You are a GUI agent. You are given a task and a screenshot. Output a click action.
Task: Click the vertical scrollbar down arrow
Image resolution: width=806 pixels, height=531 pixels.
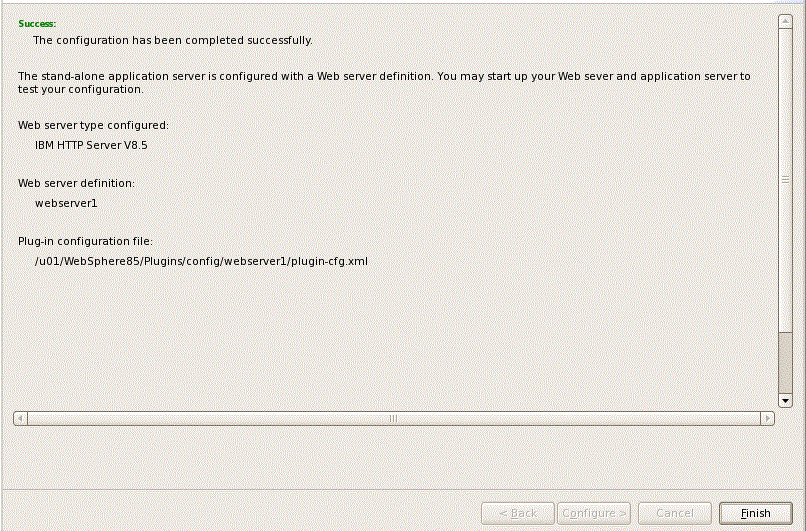coord(785,400)
